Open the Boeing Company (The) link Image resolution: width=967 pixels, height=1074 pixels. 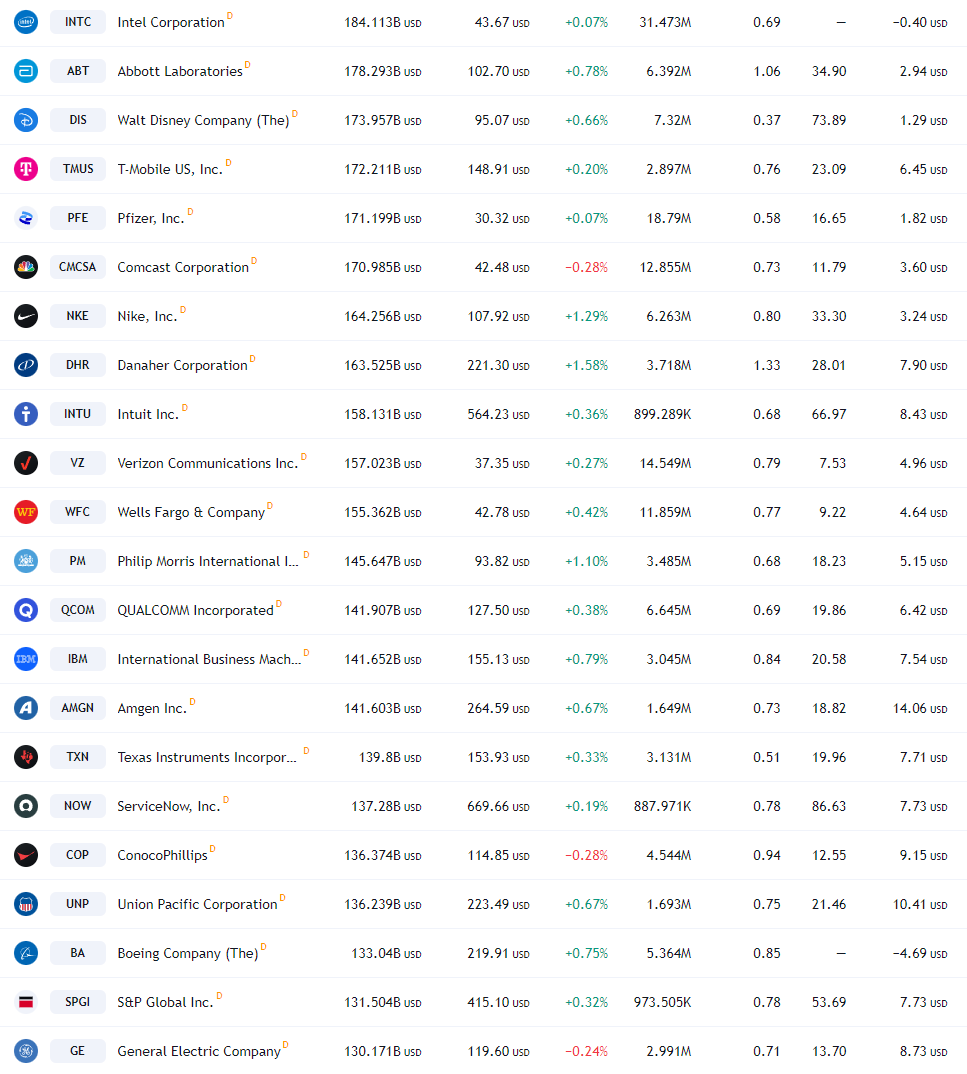point(188,953)
